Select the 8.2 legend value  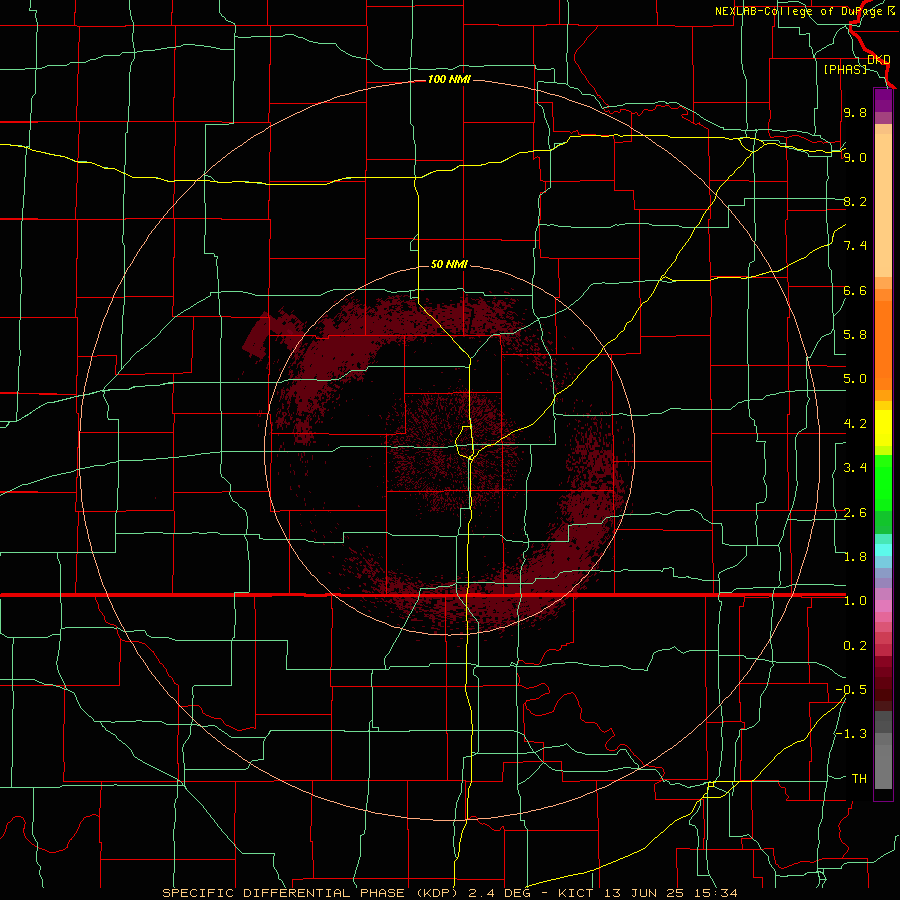[x=855, y=201]
